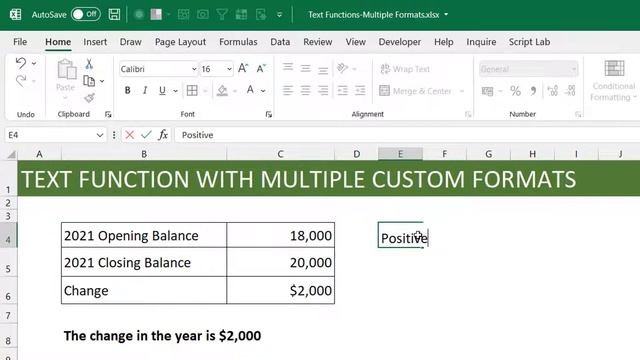
Task: Click the Align Left icon
Action: click(x=288, y=90)
